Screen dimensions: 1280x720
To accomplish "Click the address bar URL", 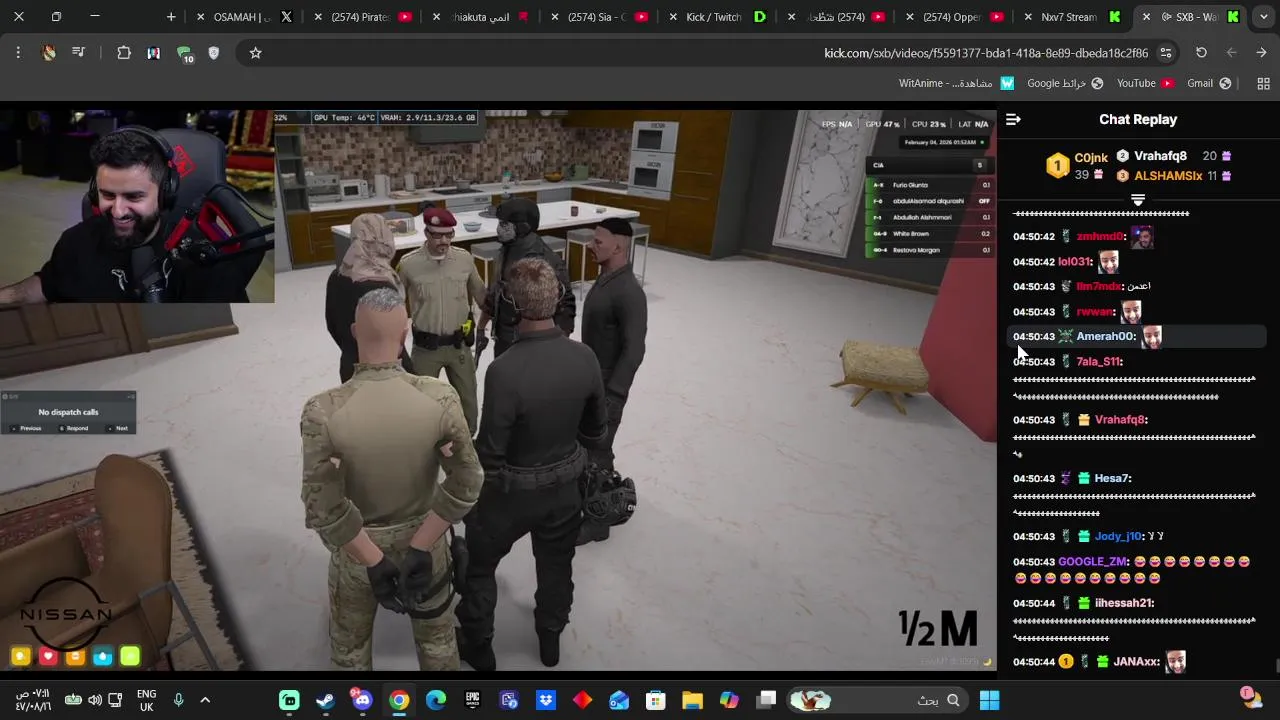I will point(985,53).
